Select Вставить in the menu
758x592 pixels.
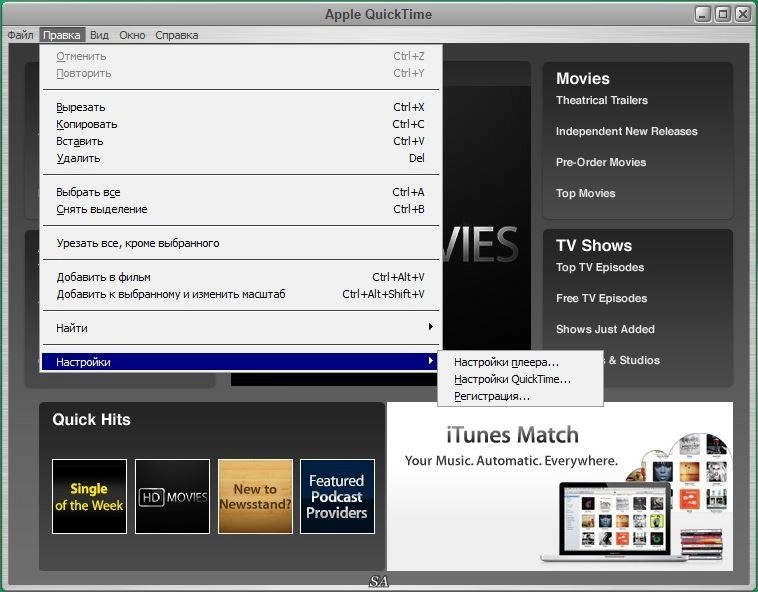[x=240, y=141]
